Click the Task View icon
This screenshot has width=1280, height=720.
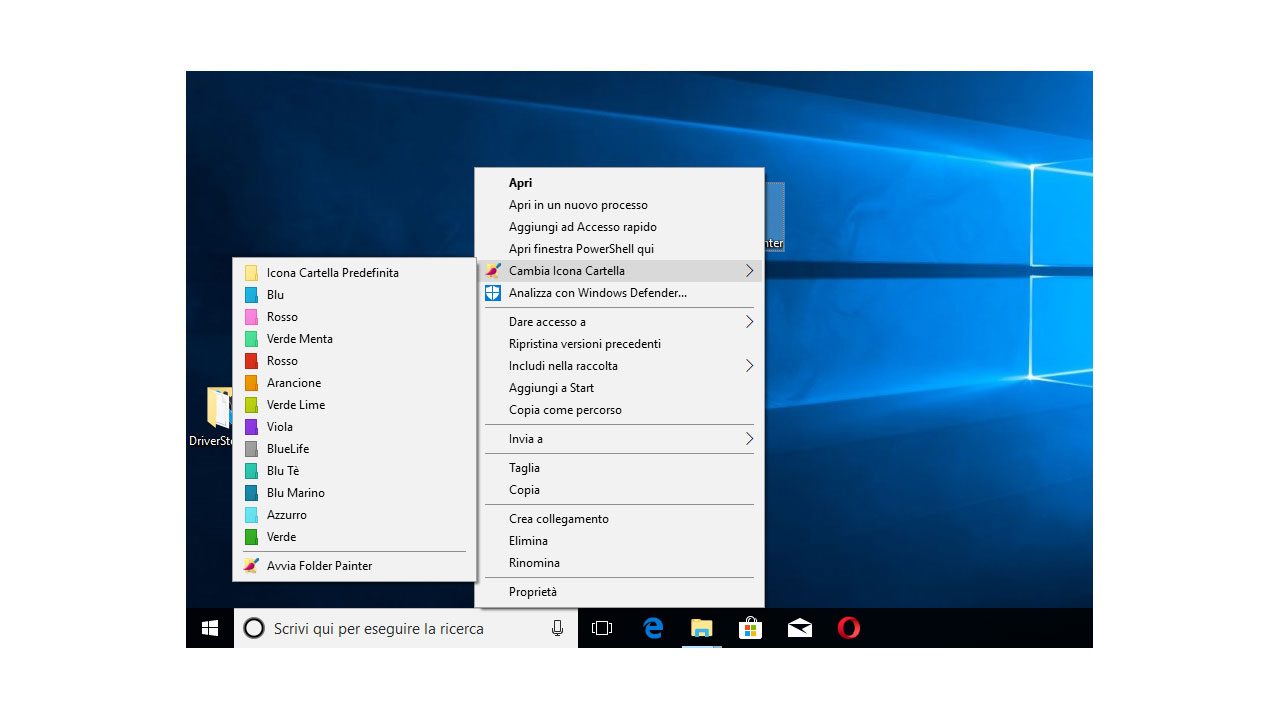tap(602, 628)
